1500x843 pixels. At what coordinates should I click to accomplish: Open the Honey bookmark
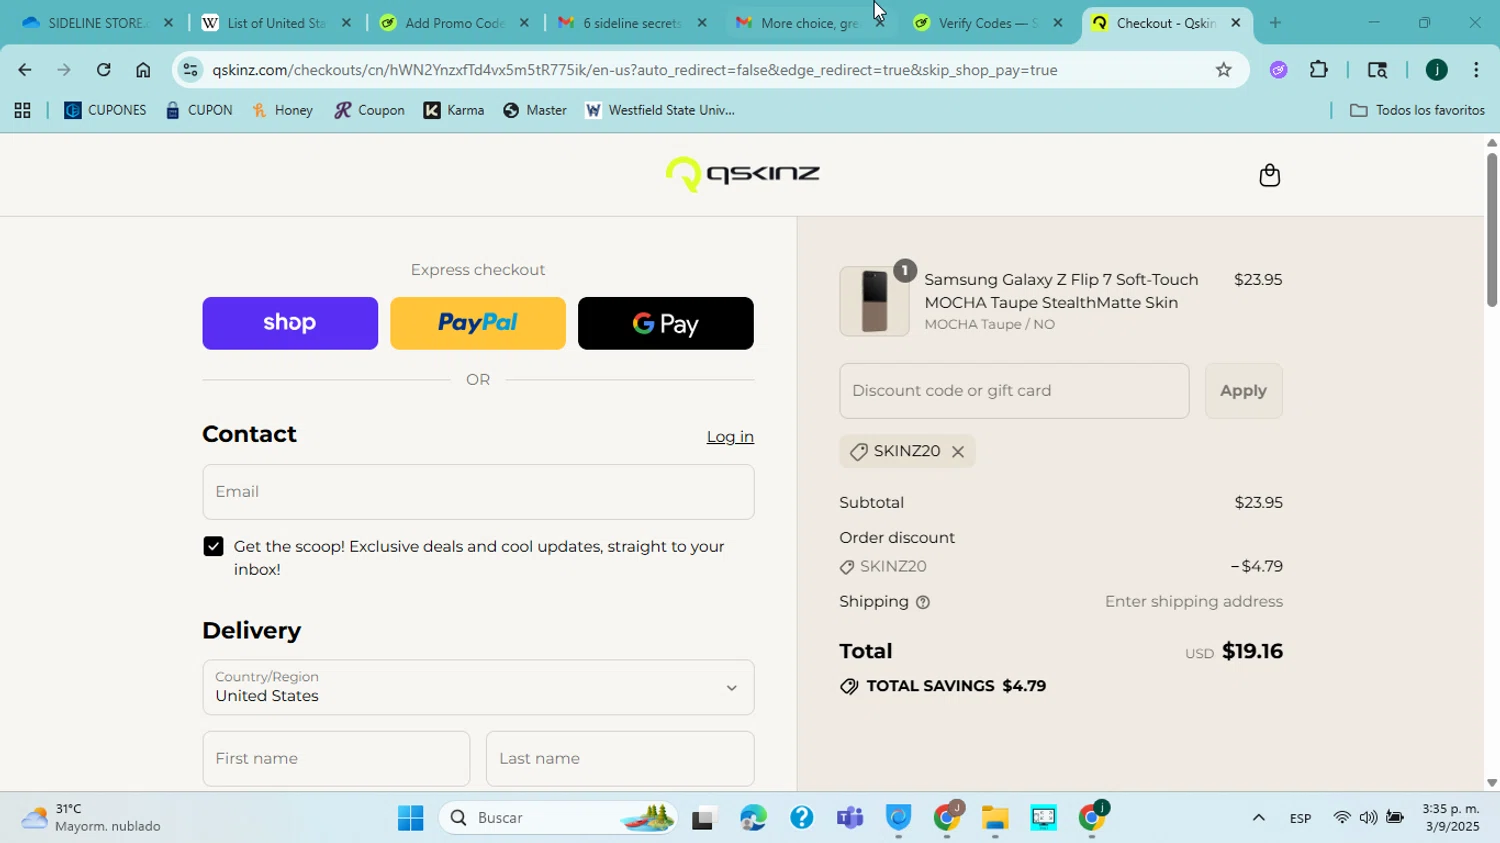[x=283, y=111]
